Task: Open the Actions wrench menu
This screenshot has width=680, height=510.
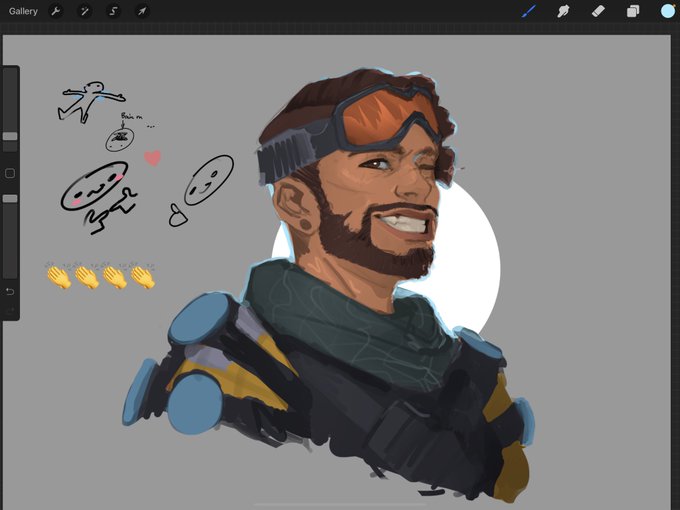Action: [x=56, y=11]
